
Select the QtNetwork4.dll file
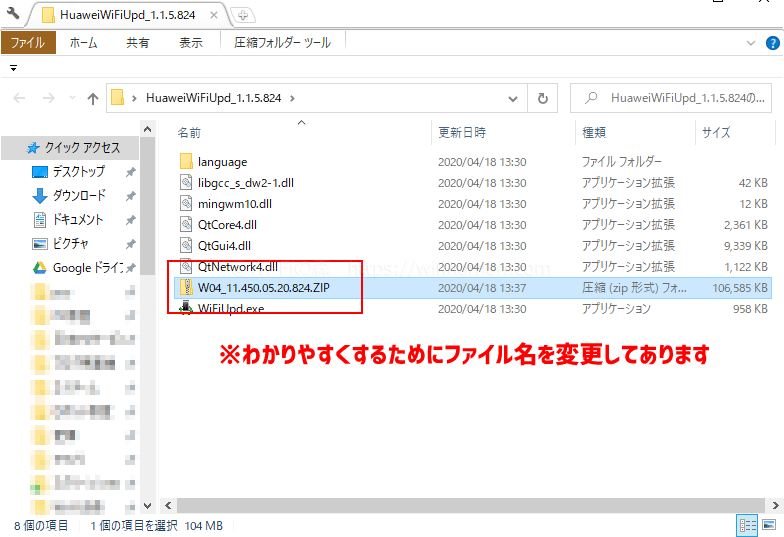tap(238, 267)
